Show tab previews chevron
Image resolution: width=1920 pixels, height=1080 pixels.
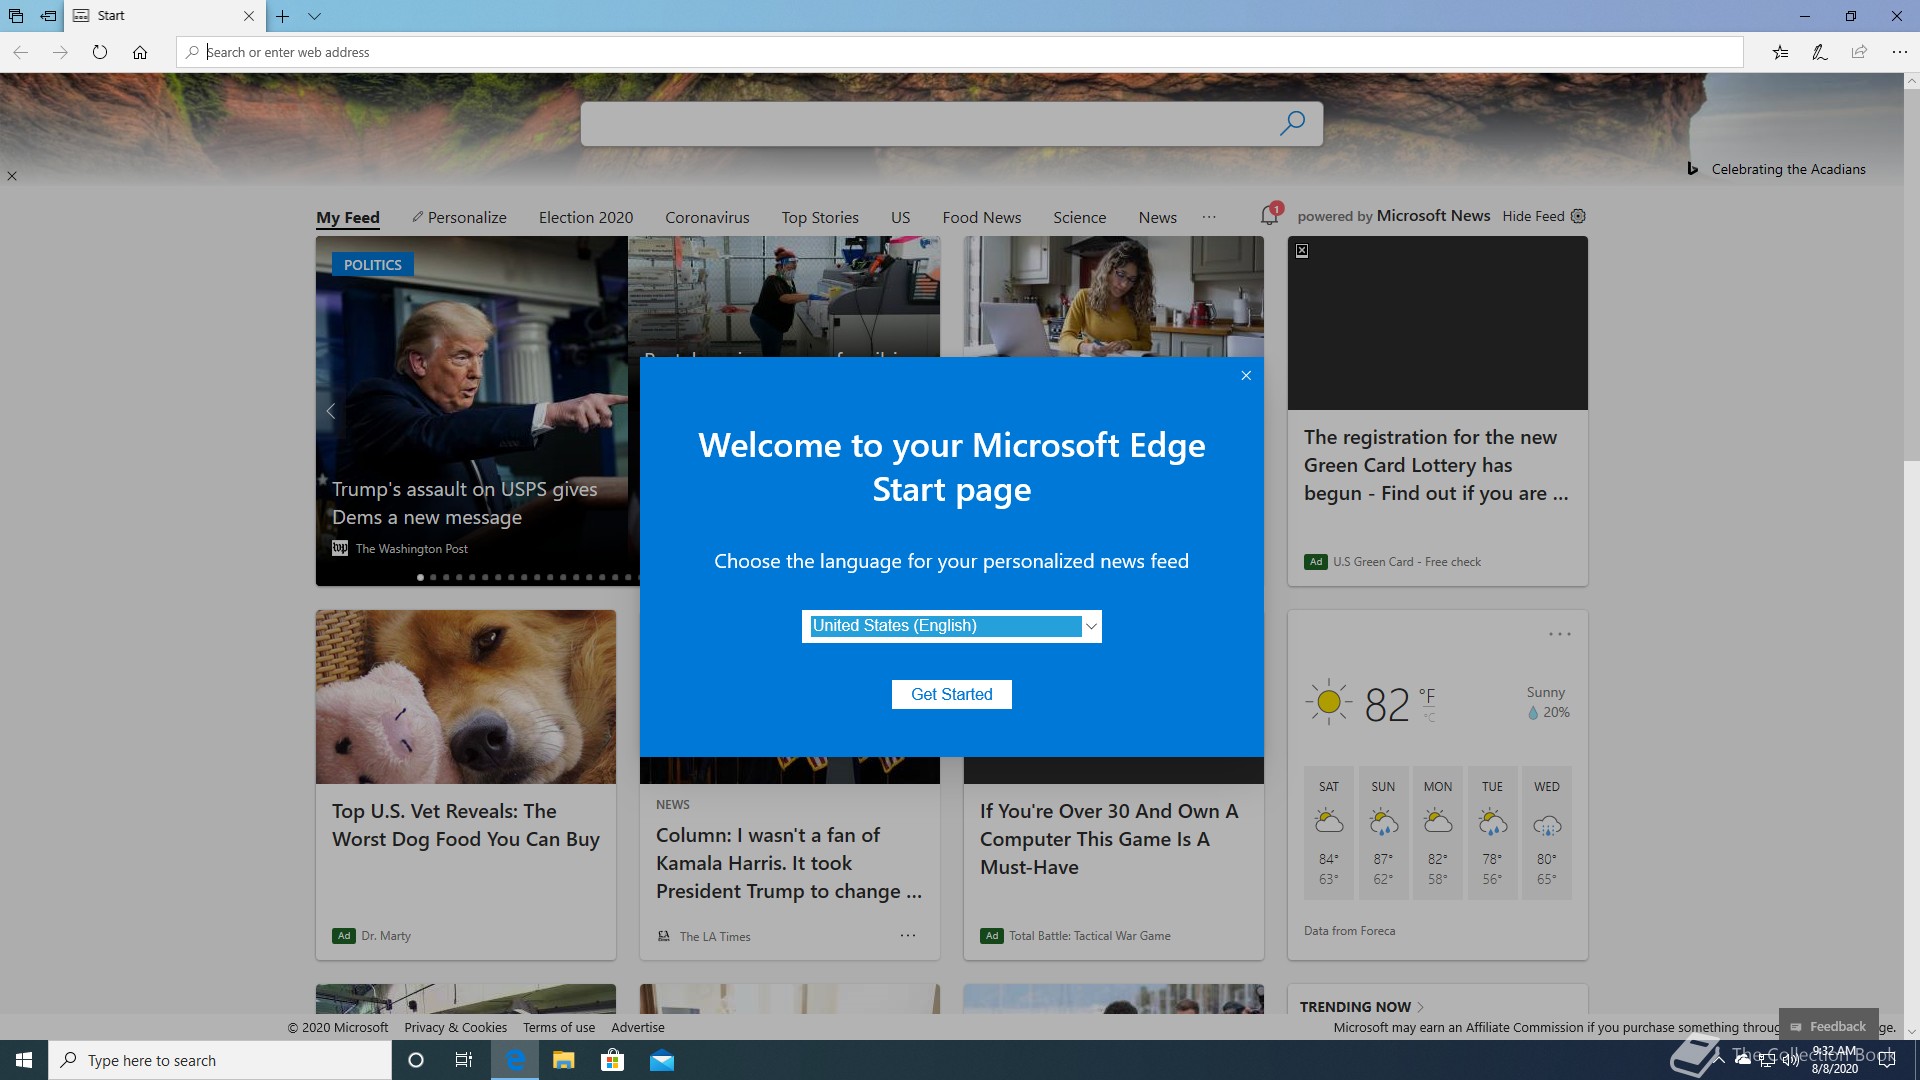[314, 16]
